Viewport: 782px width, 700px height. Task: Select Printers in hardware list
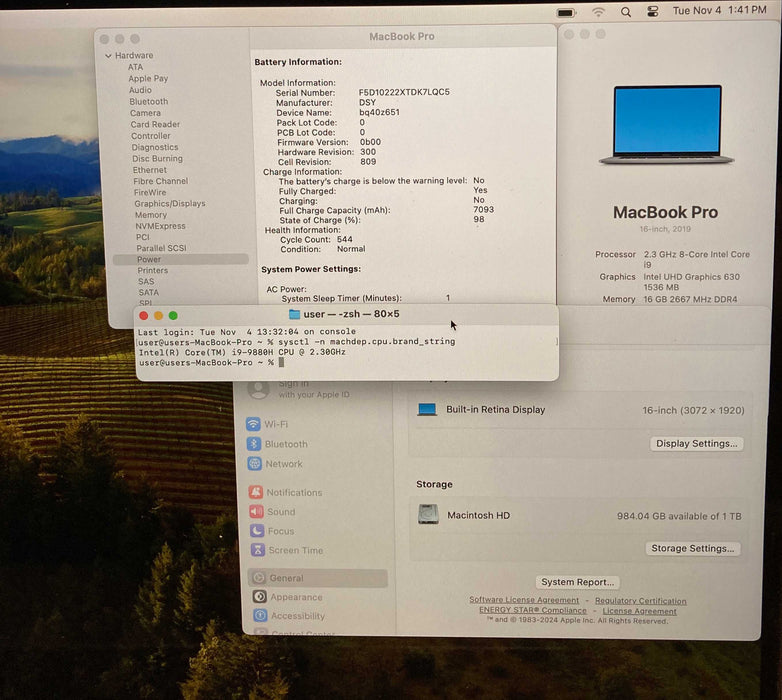[x=153, y=270]
